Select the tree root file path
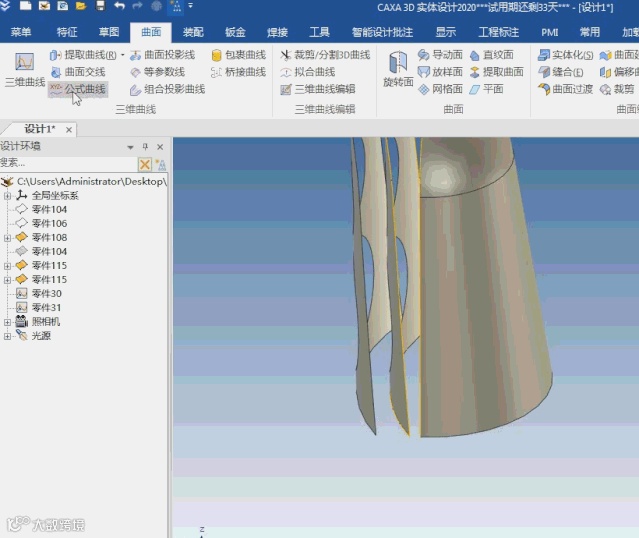639x538 pixels. [x=92, y=181]
